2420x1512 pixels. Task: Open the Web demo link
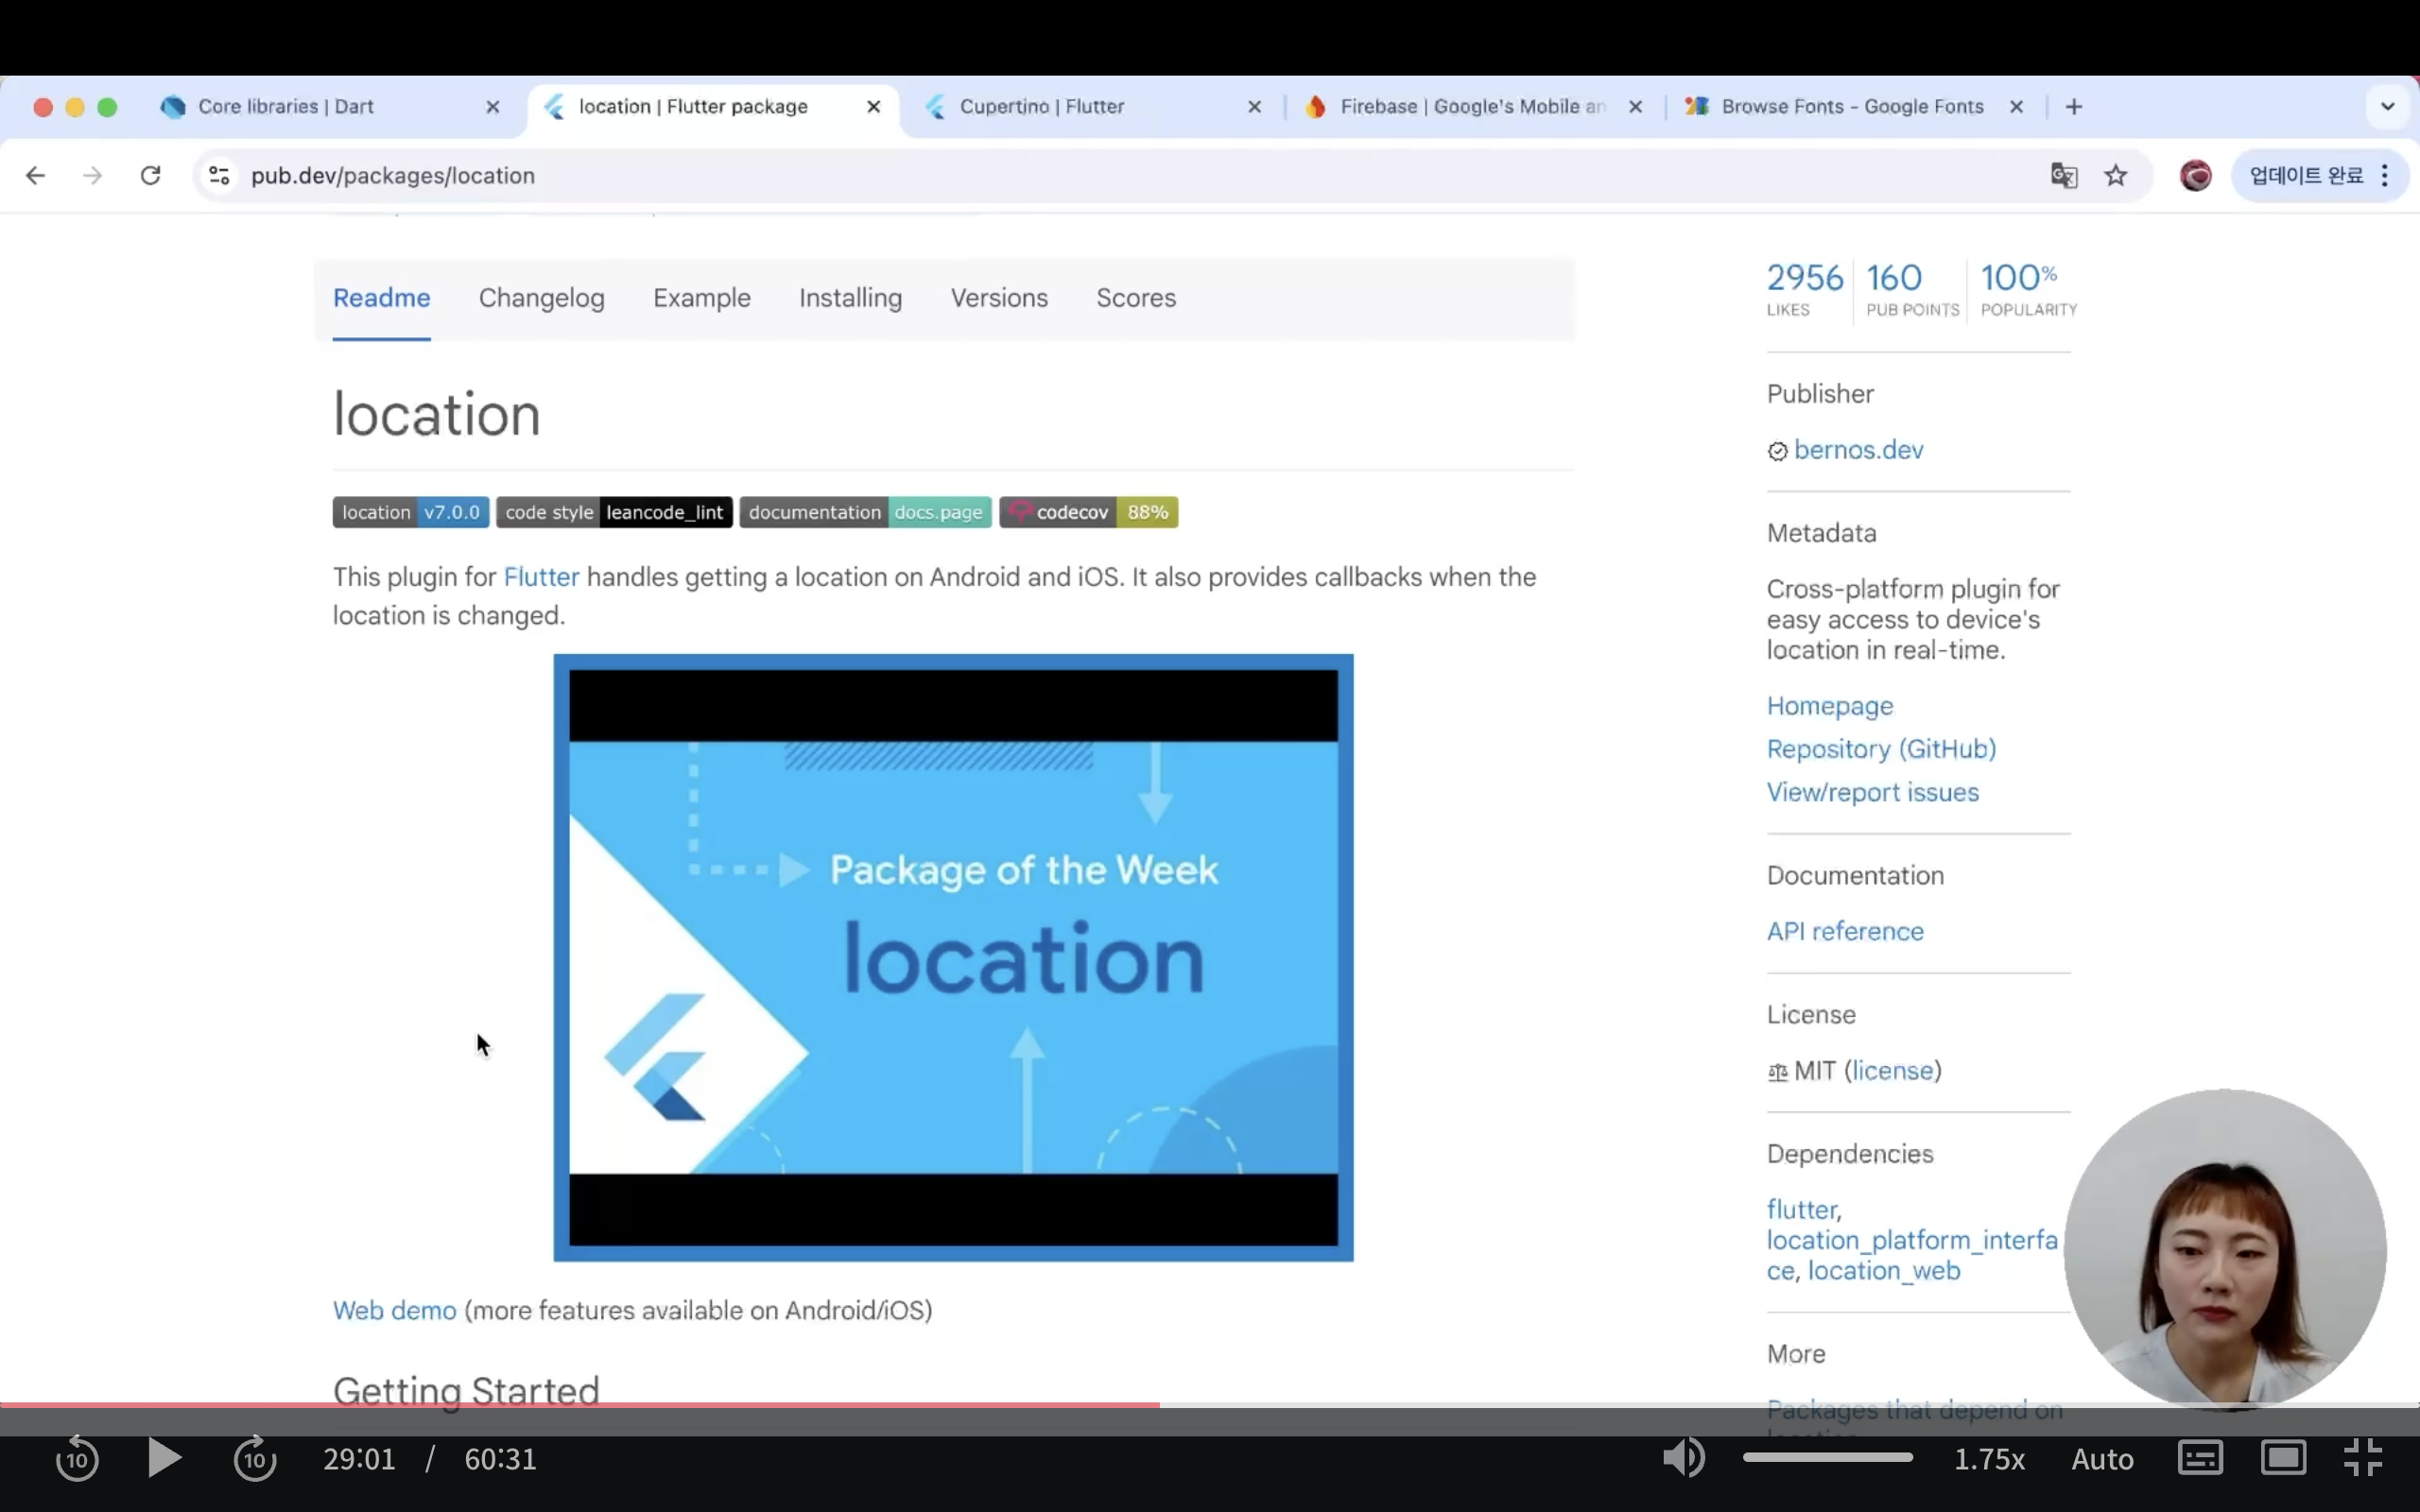coord(395,1310)
